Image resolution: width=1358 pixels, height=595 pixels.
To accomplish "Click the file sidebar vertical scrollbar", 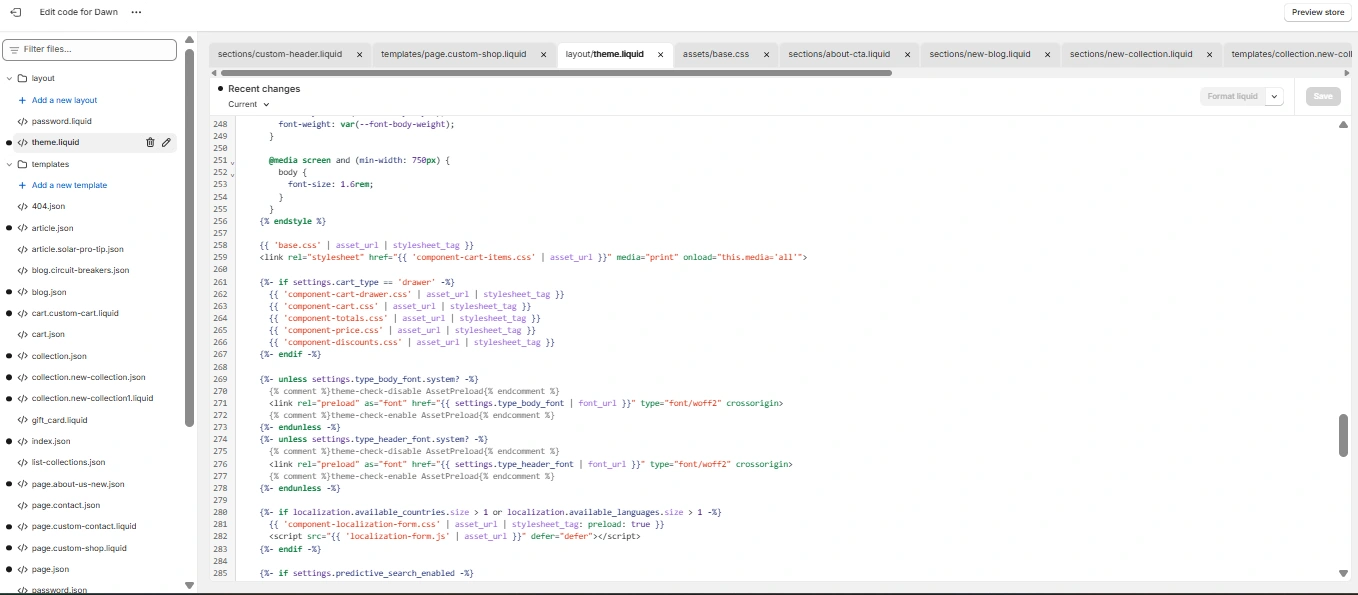I will tap(189, 238).
